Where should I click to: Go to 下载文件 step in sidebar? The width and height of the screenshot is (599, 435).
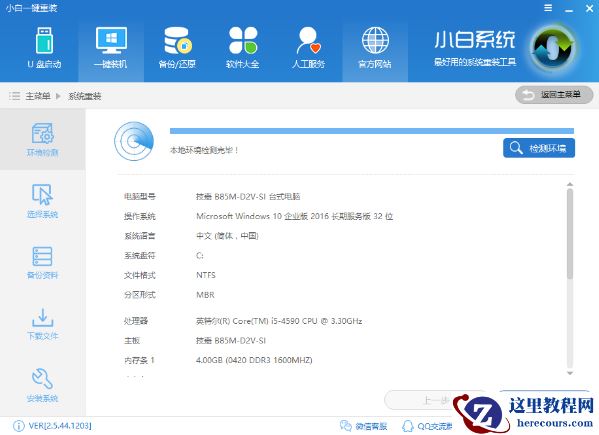click(x=42, y=324)
